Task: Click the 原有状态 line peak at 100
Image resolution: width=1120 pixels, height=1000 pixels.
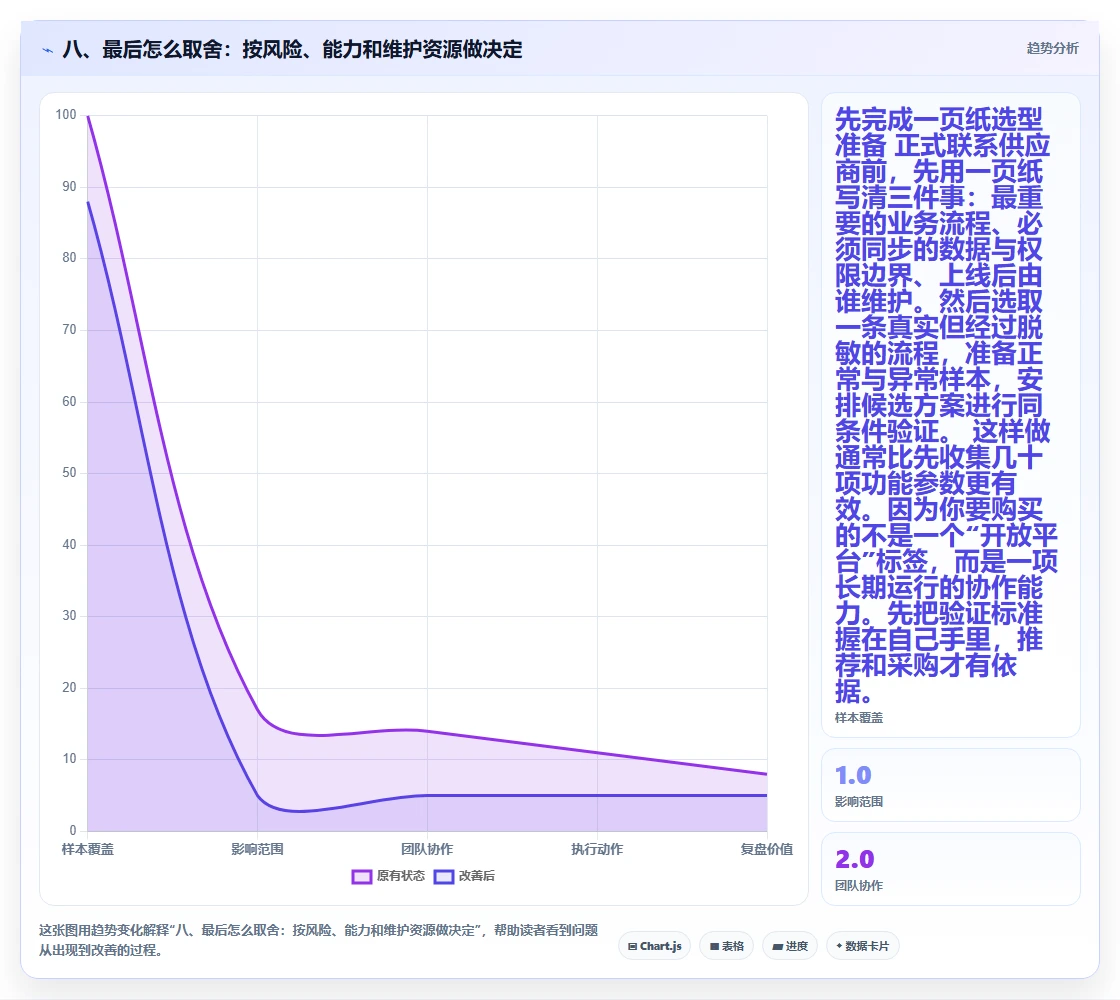Action: pos(88,116)
